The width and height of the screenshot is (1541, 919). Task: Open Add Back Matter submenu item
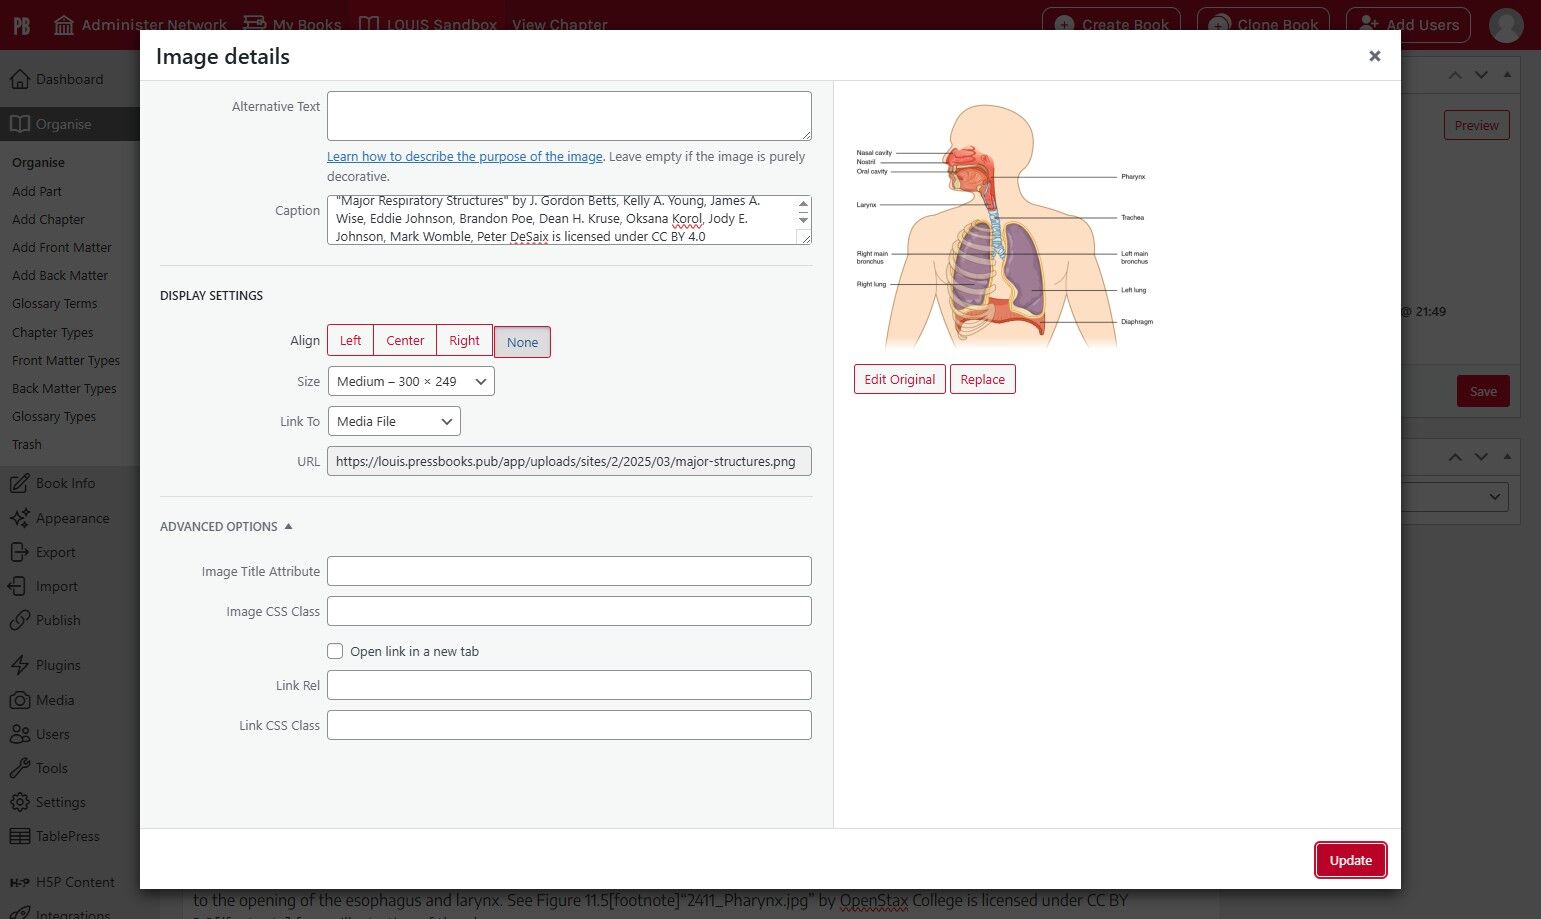[60, 275]
